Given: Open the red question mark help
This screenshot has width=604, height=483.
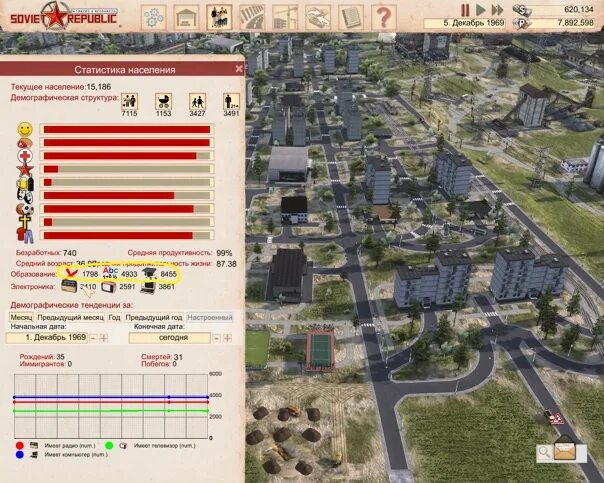Looking at the screenshot, I should pyautogui.click(x=384, y=17).
